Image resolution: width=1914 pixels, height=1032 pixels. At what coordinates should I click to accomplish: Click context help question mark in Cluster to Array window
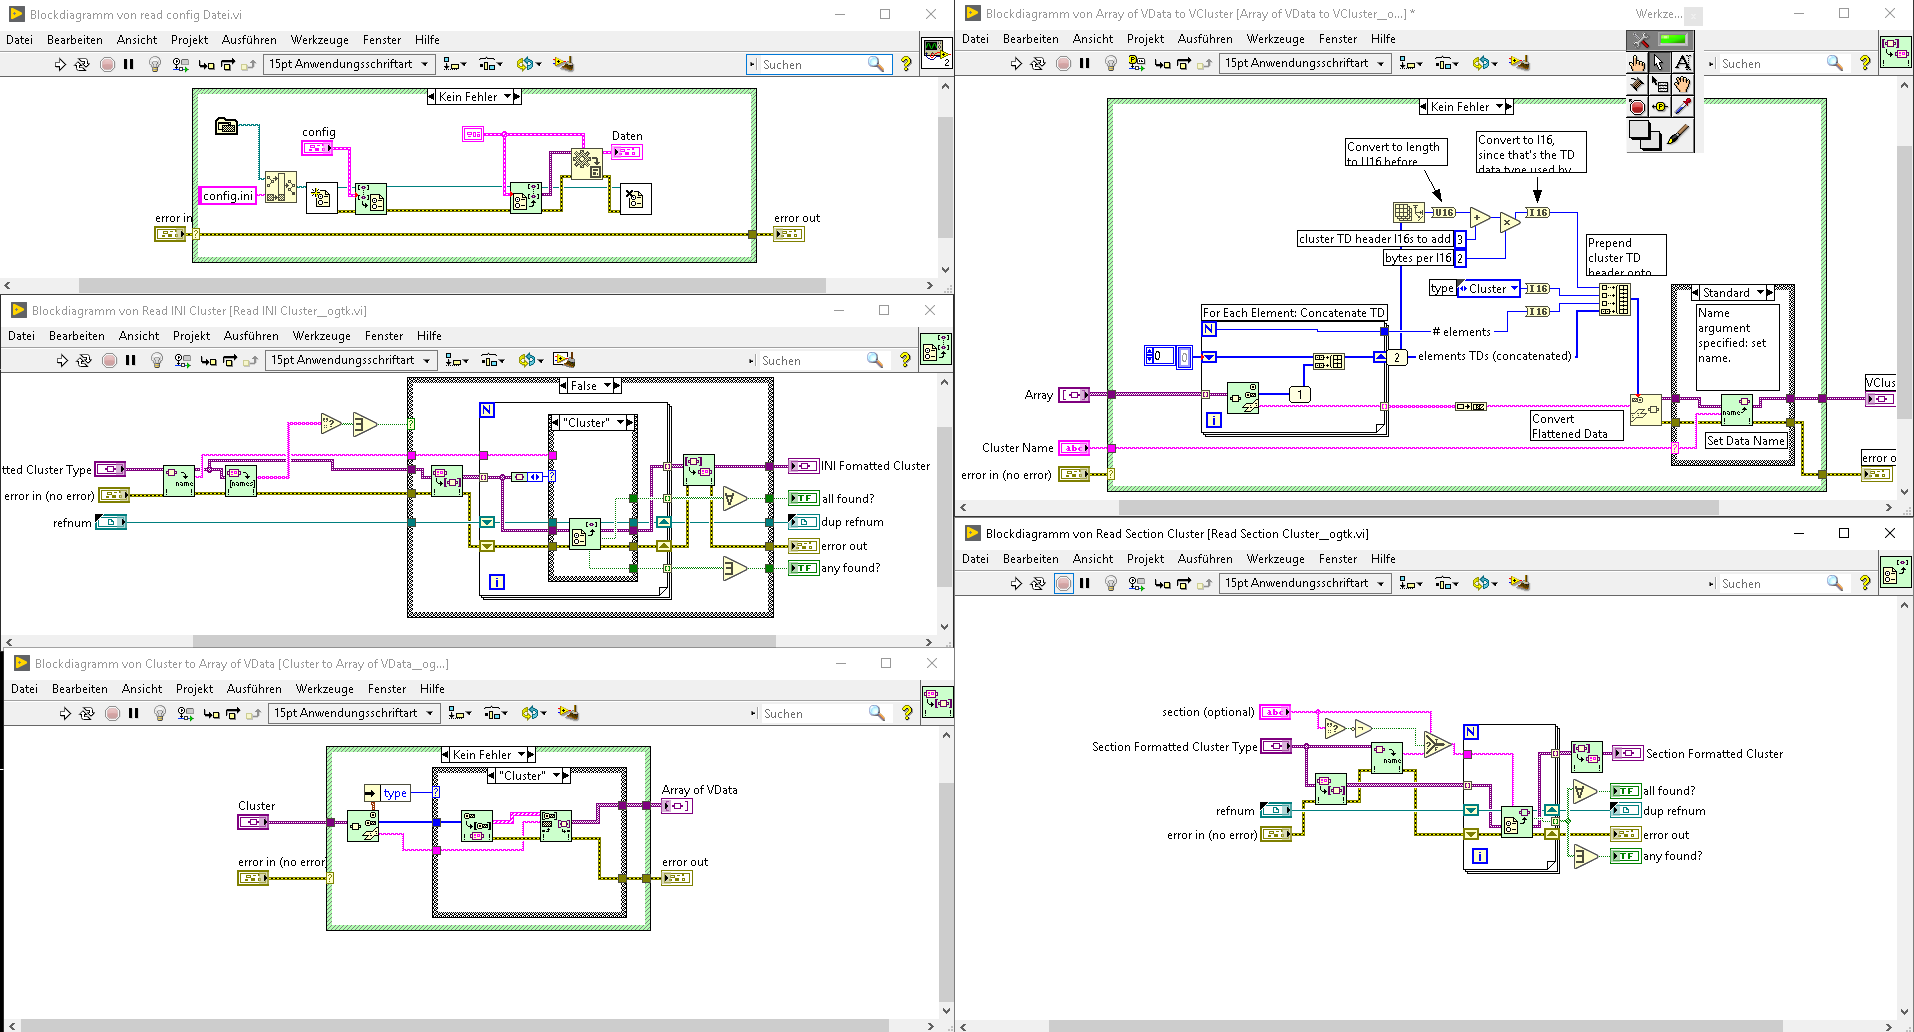coord(907,713)
